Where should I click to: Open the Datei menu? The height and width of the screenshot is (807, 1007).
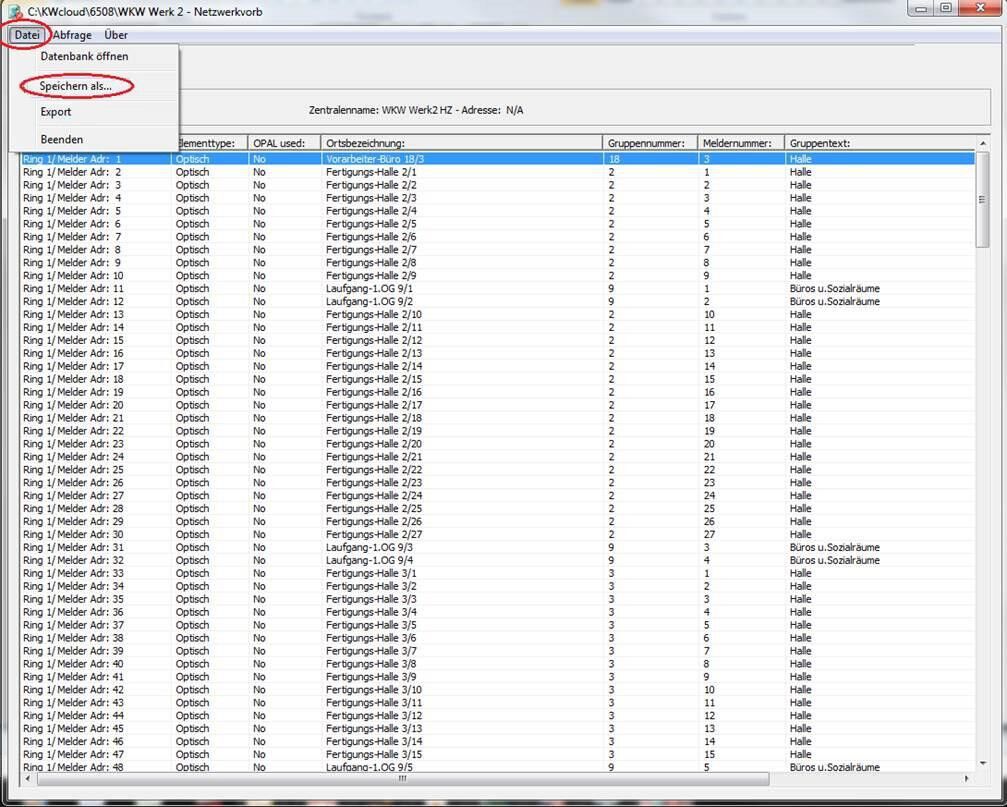pos(27,35)
